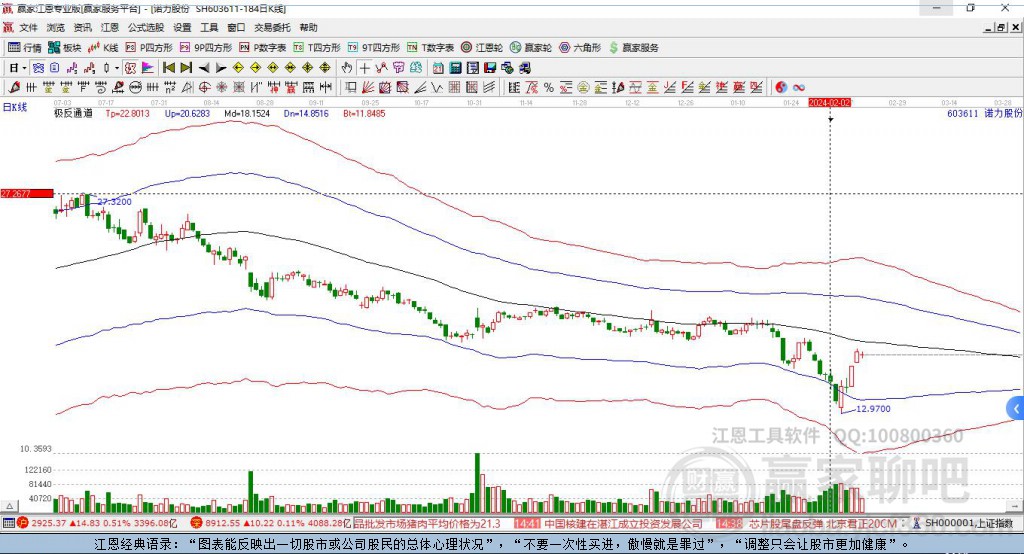The height and width of the screenshot is (554, 1024).
Task: Open the 交易委托 menu
Action: click(x=272, y=27)
